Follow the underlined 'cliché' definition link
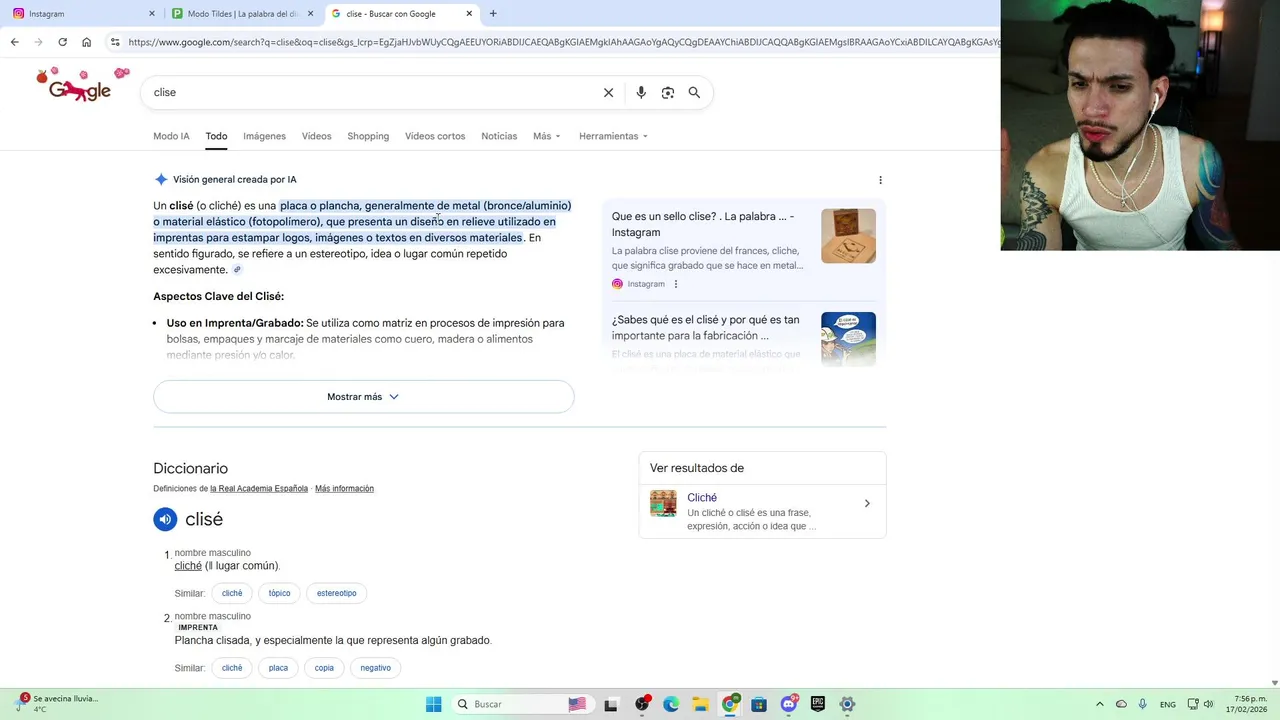The image size is (1280, 720). point(188,566)
